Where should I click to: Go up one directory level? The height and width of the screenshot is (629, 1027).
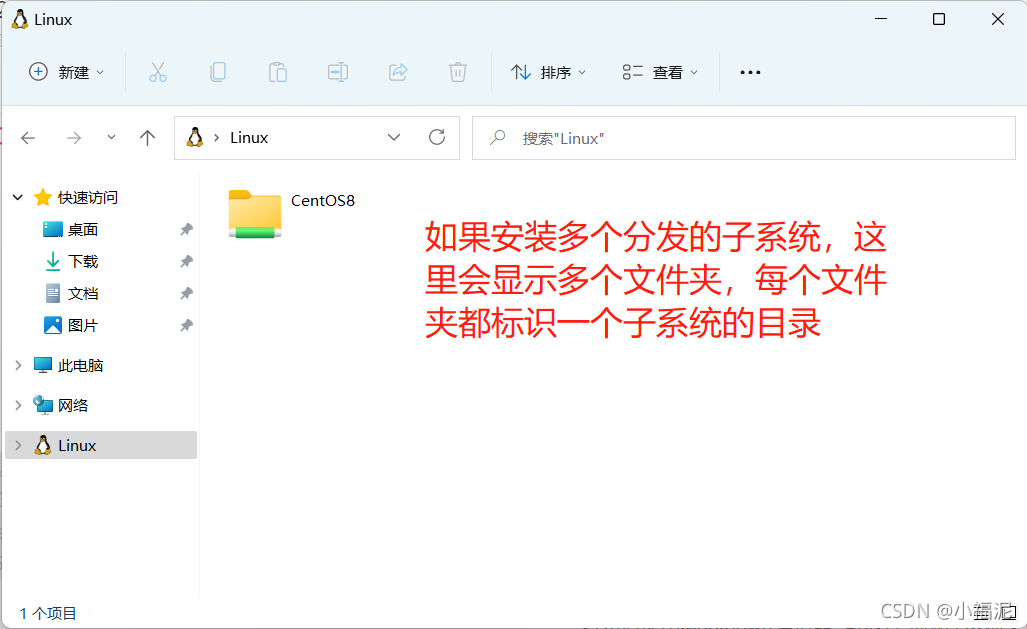(x=148, y=138)
